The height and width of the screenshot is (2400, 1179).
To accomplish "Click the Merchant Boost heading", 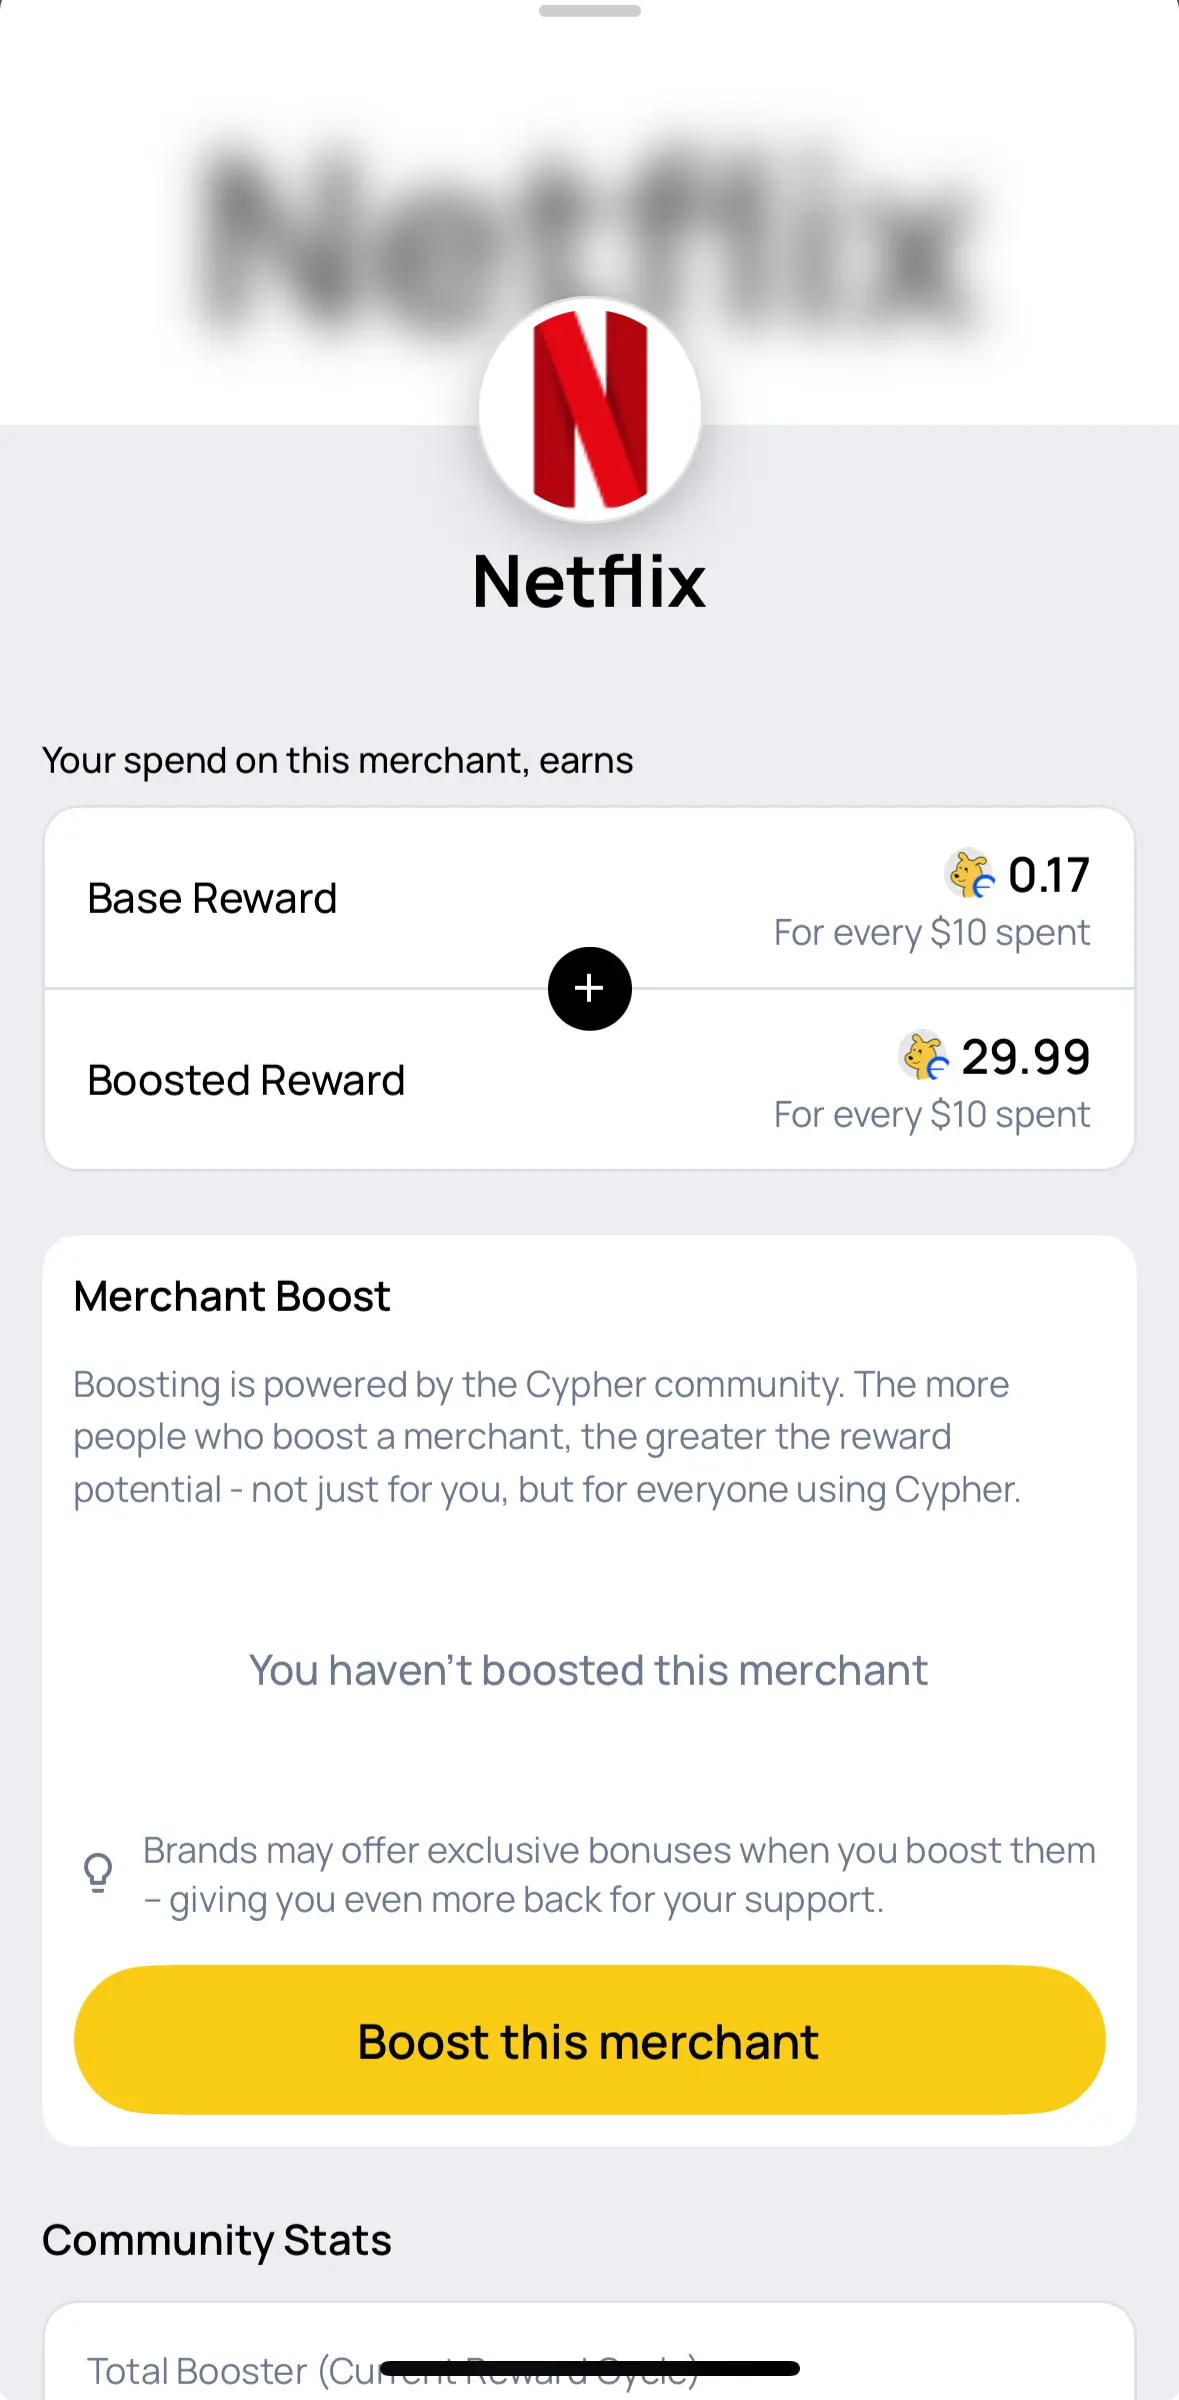I will [x=232, y=1296].
